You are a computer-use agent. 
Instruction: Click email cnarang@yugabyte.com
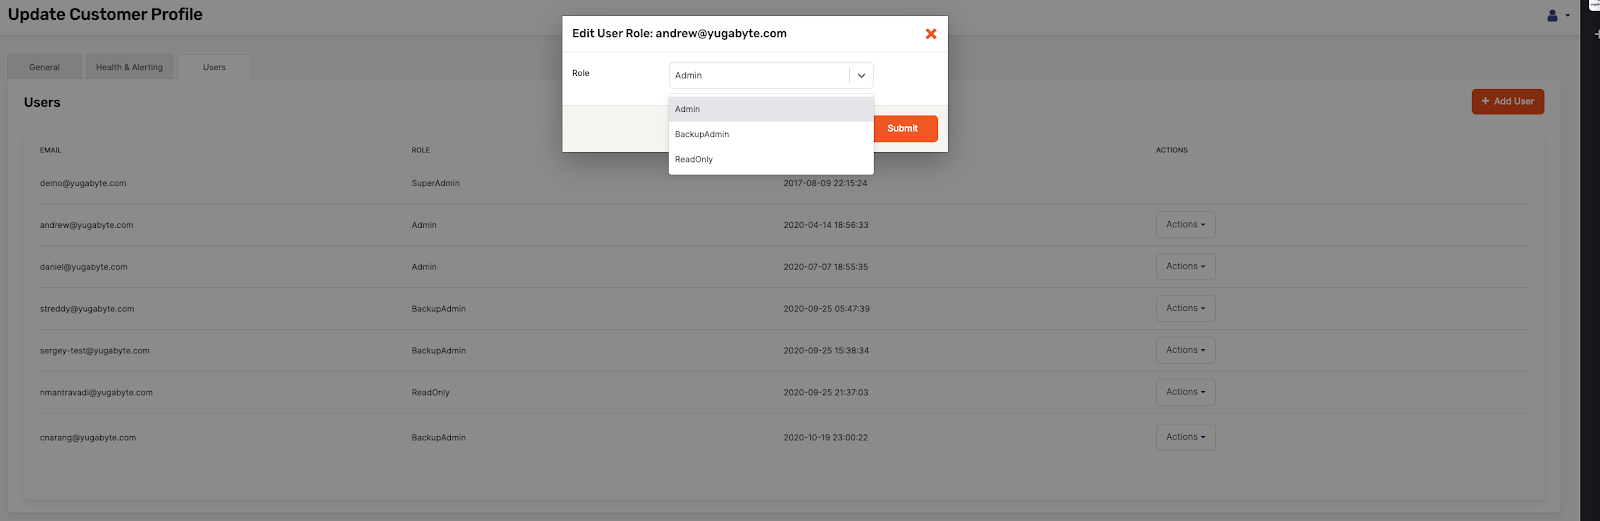click(x=88, y=438)
